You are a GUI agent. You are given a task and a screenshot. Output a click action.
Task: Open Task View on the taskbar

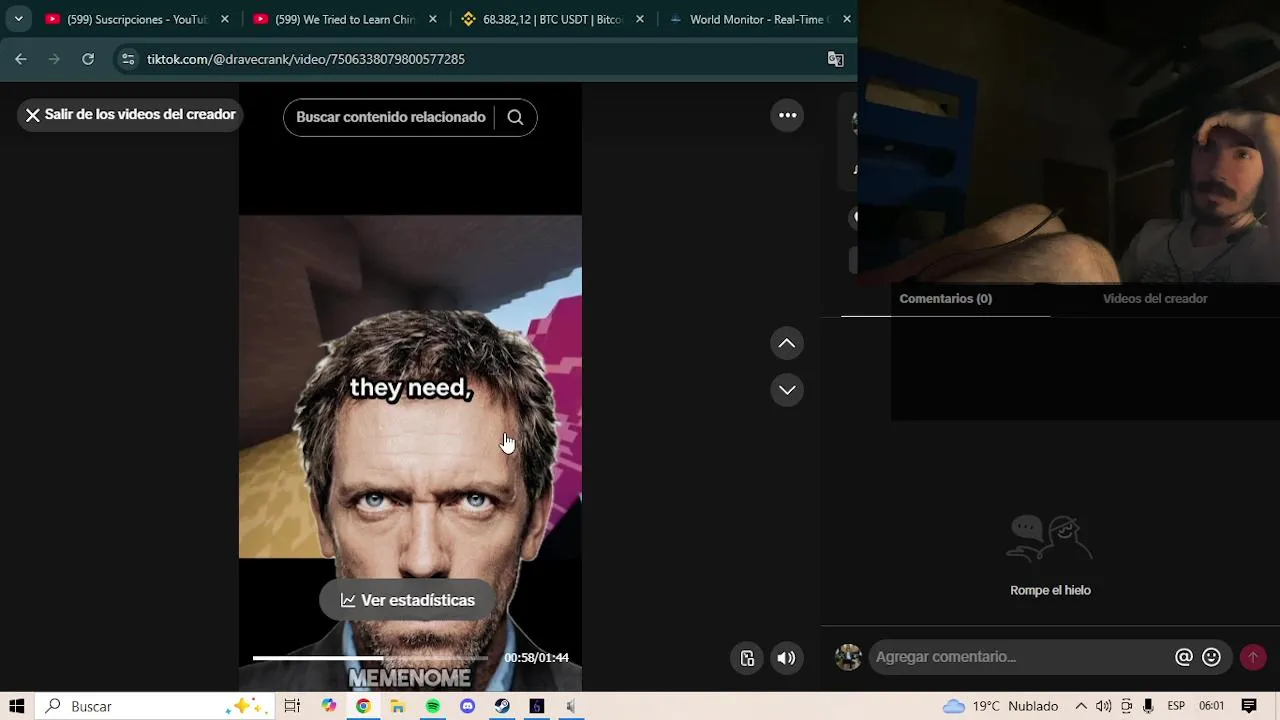tap(292, 706)
